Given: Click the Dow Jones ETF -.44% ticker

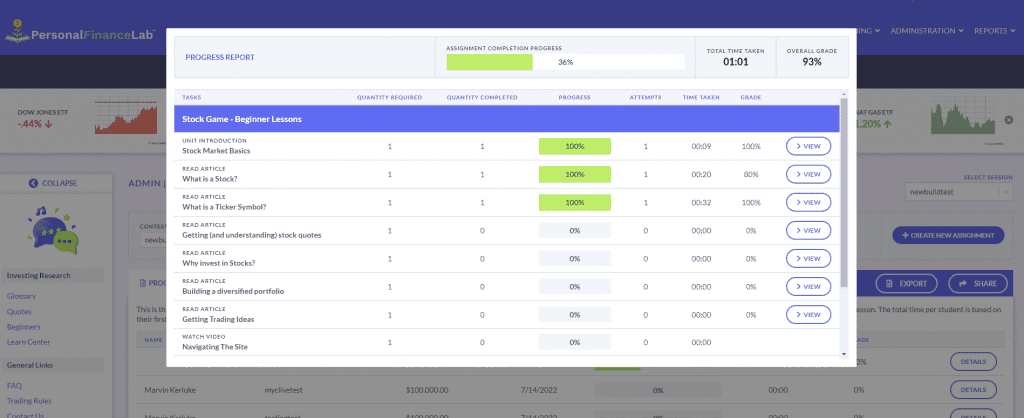Looking at the screenshot, I should pos(42,119).
